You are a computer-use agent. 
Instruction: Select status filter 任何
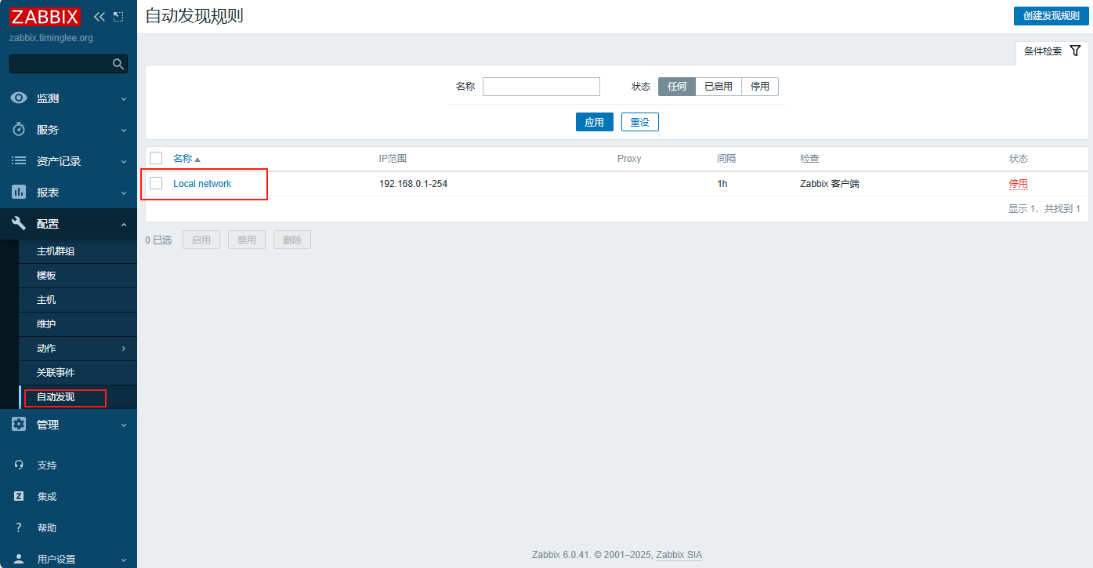[x=677, y=86]
